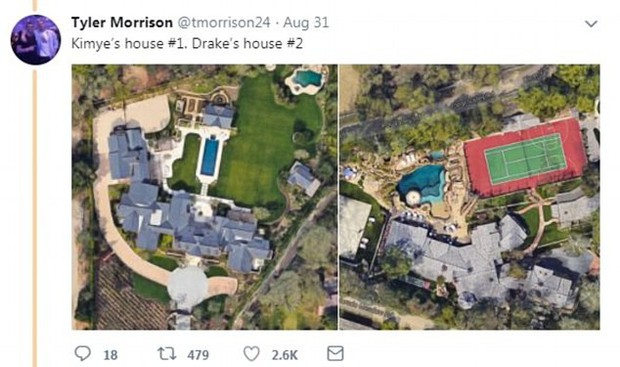Click the vertical thread line below the avatar
Viewport: 620px width, 367px height.
click(x=34, y=216)
